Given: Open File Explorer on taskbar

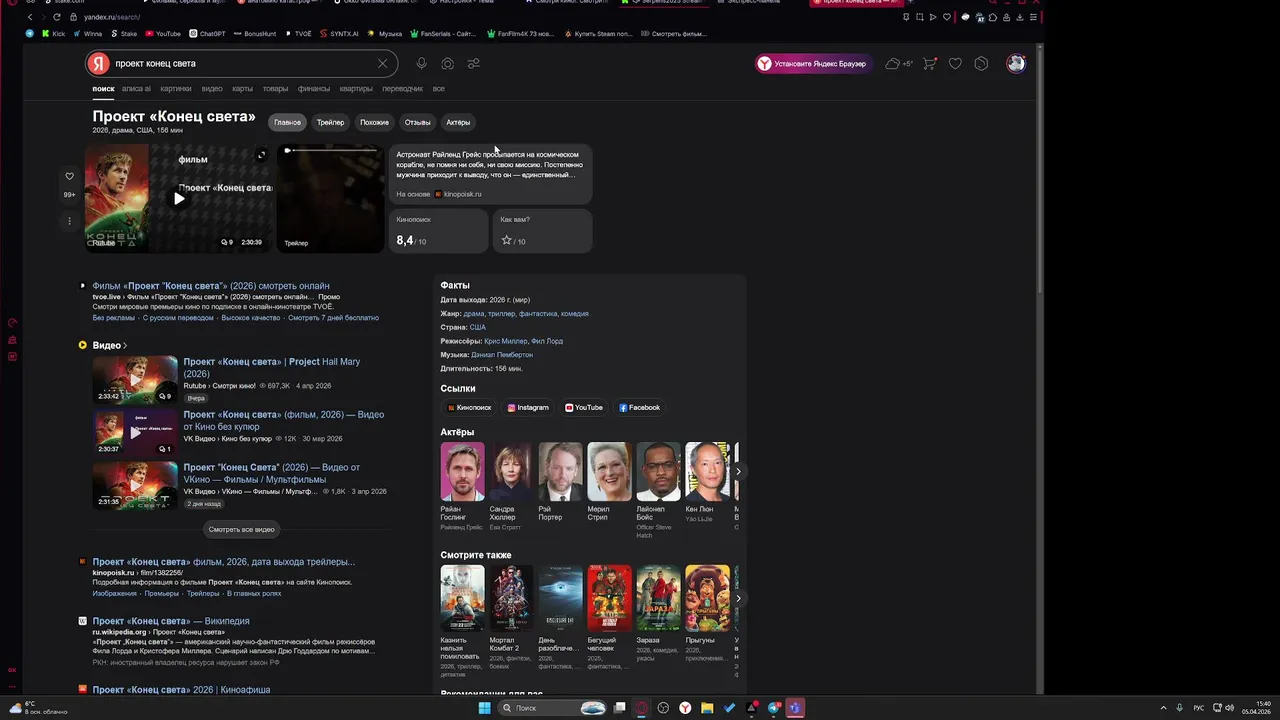Looking at the screenshot, I should [707, 708].
